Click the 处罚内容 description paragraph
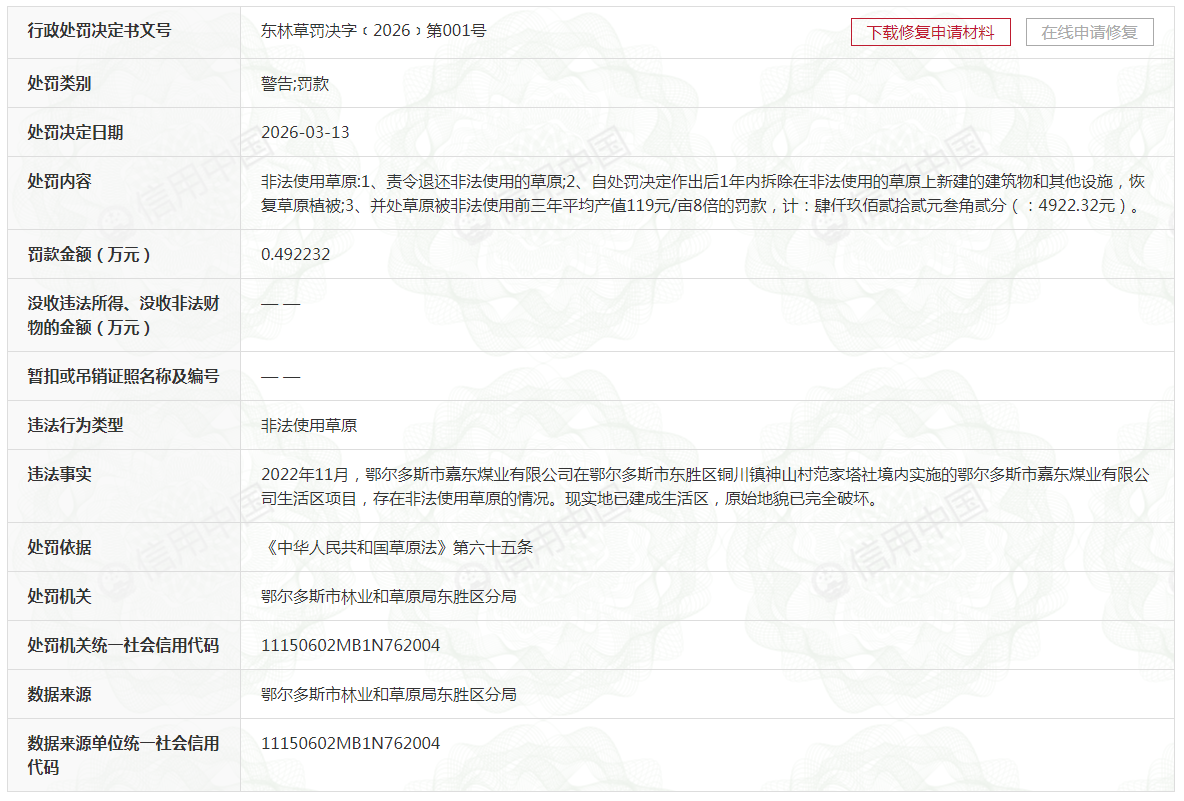This screenshot has width=1184, height=801. [702, 194]
